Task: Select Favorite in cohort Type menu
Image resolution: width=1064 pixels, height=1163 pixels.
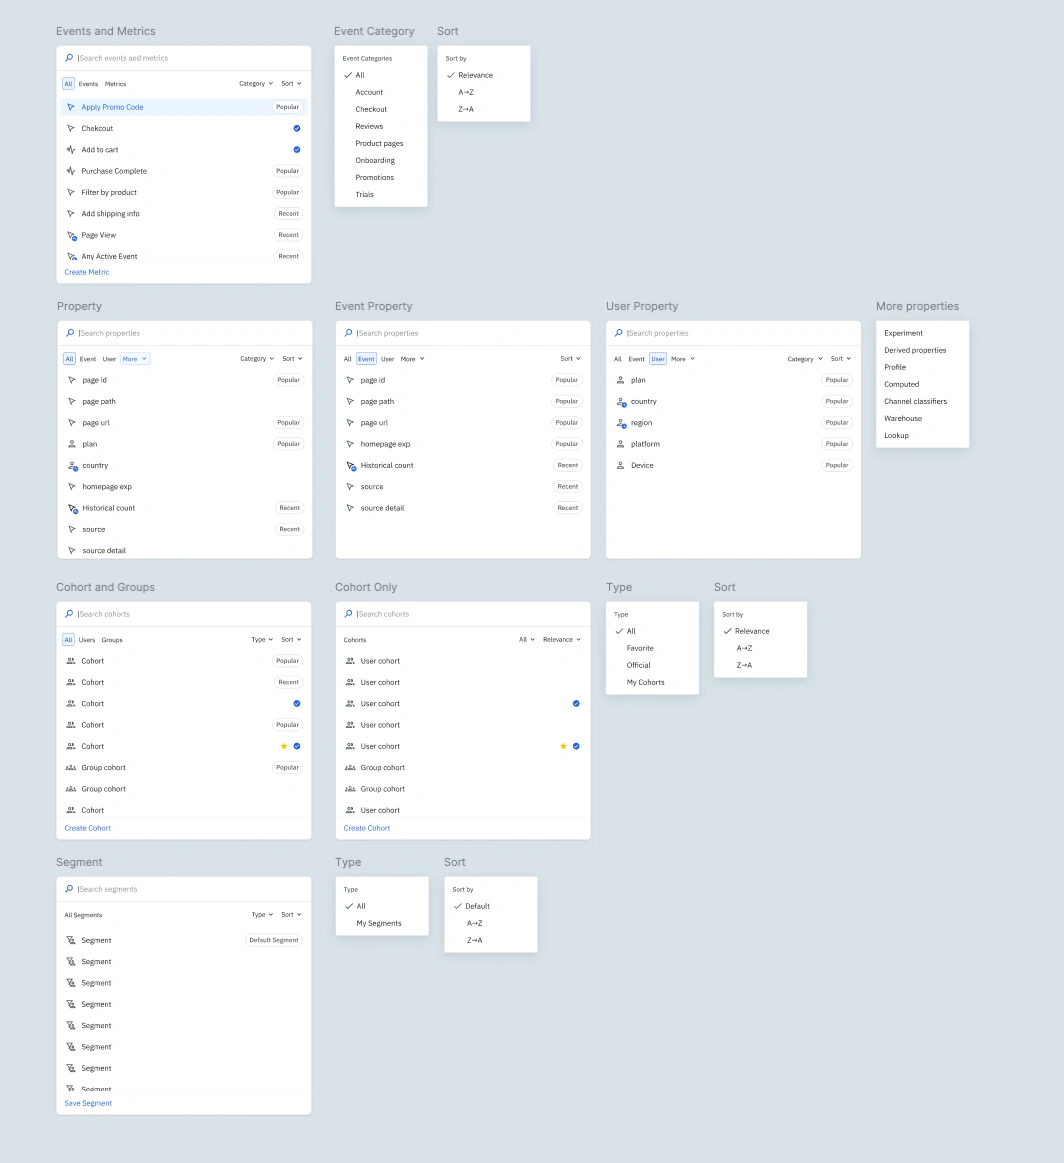Action: point(640,648)
